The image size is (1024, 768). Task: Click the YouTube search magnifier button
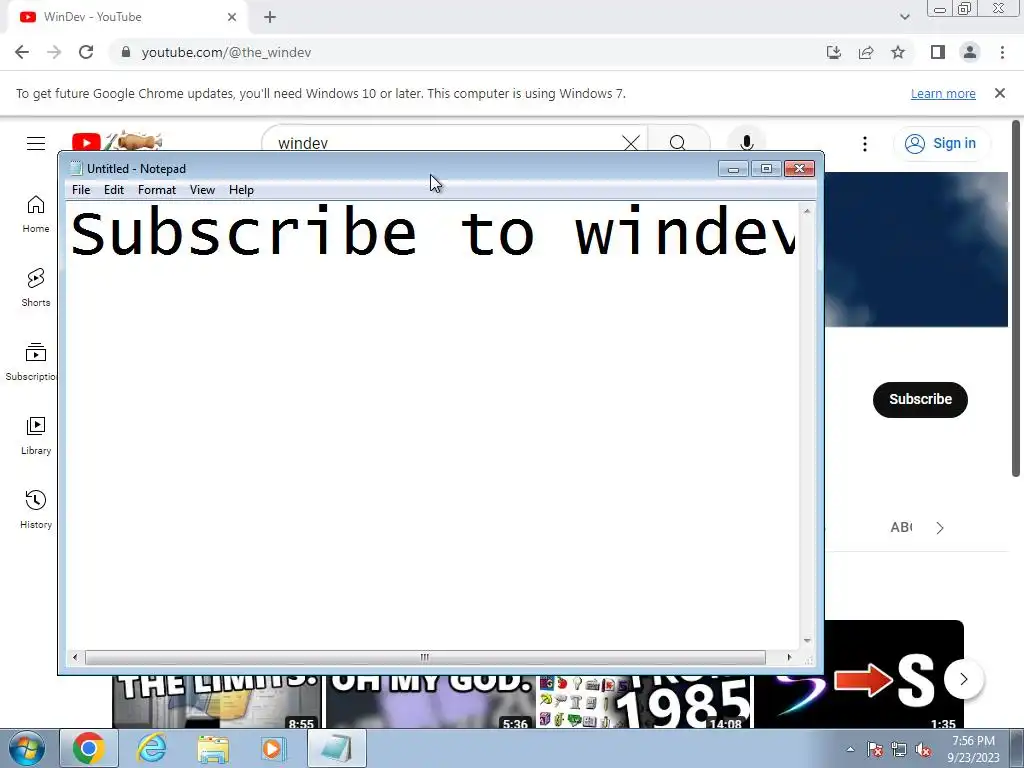coord(678,142)
